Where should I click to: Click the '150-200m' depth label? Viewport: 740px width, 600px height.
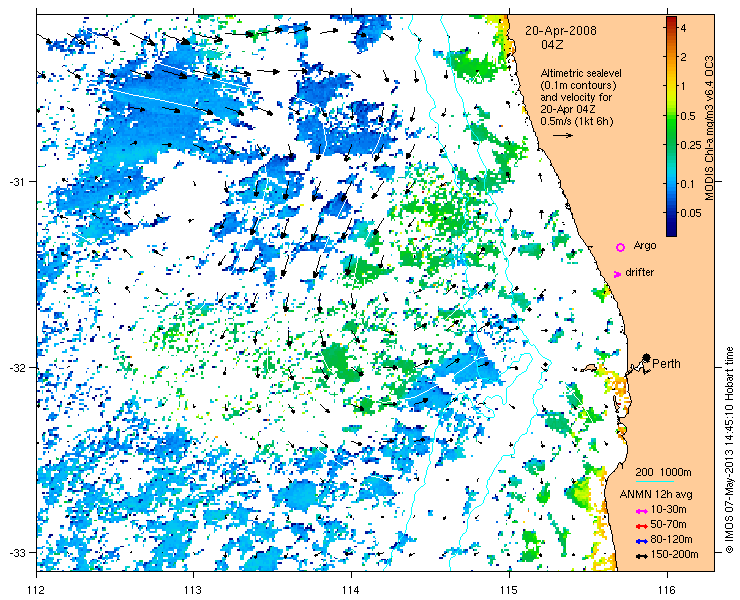[674, 555]
